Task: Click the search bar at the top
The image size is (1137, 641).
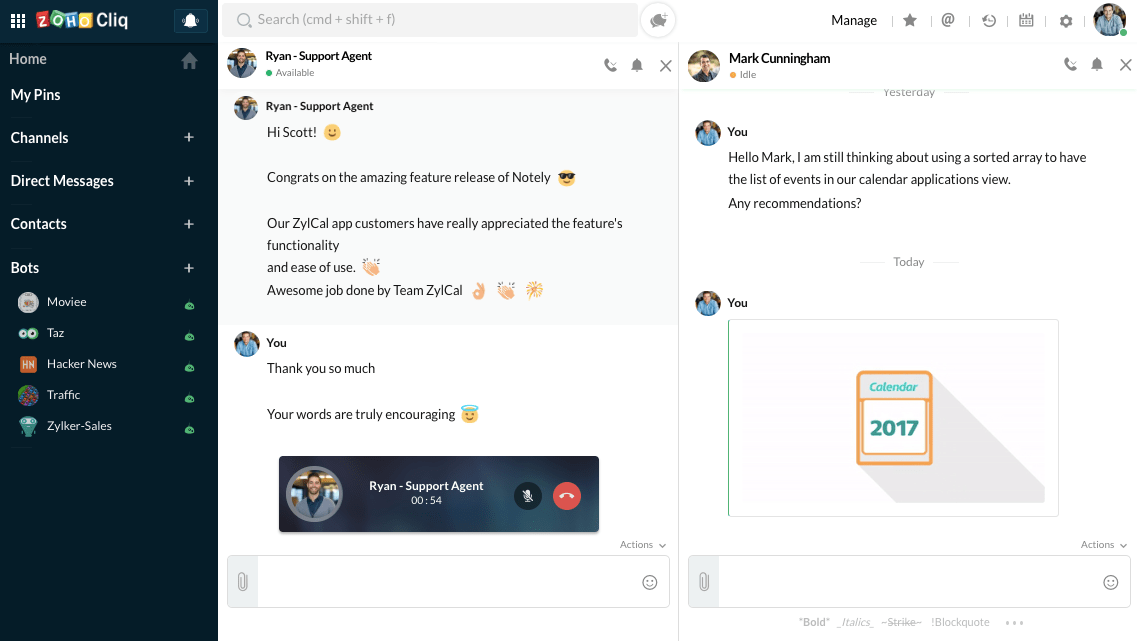Action: point(430,20)
